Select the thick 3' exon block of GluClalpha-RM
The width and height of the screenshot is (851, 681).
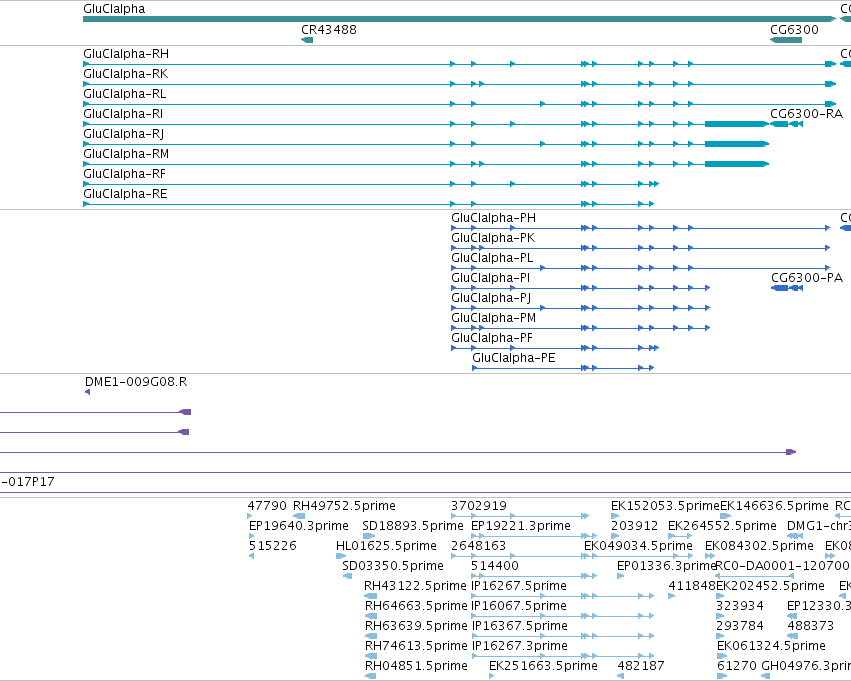(x=736, y=164)
